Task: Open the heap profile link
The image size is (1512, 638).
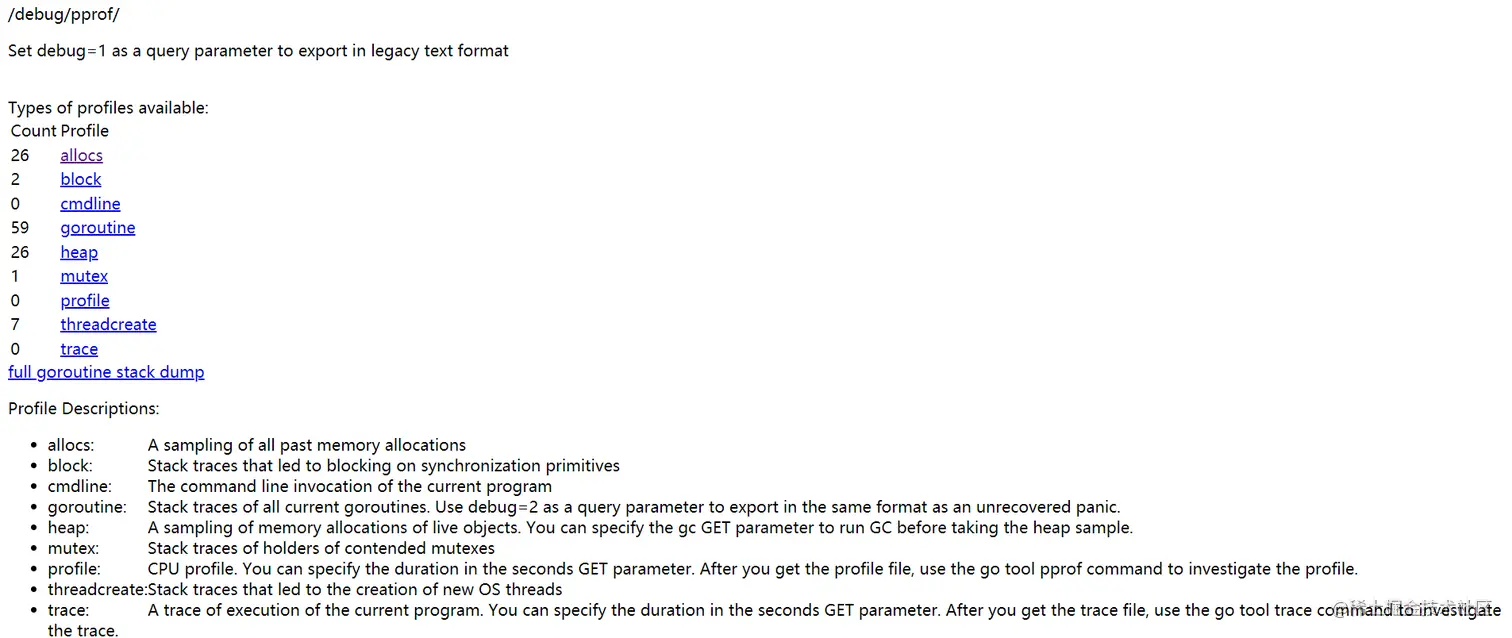Action: [79, 252]
